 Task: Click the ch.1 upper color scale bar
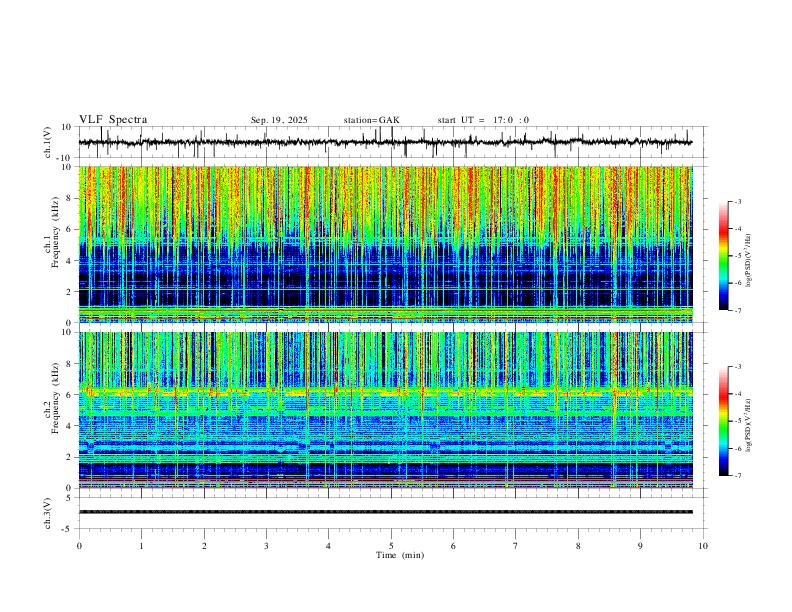[x=723, y=256]
